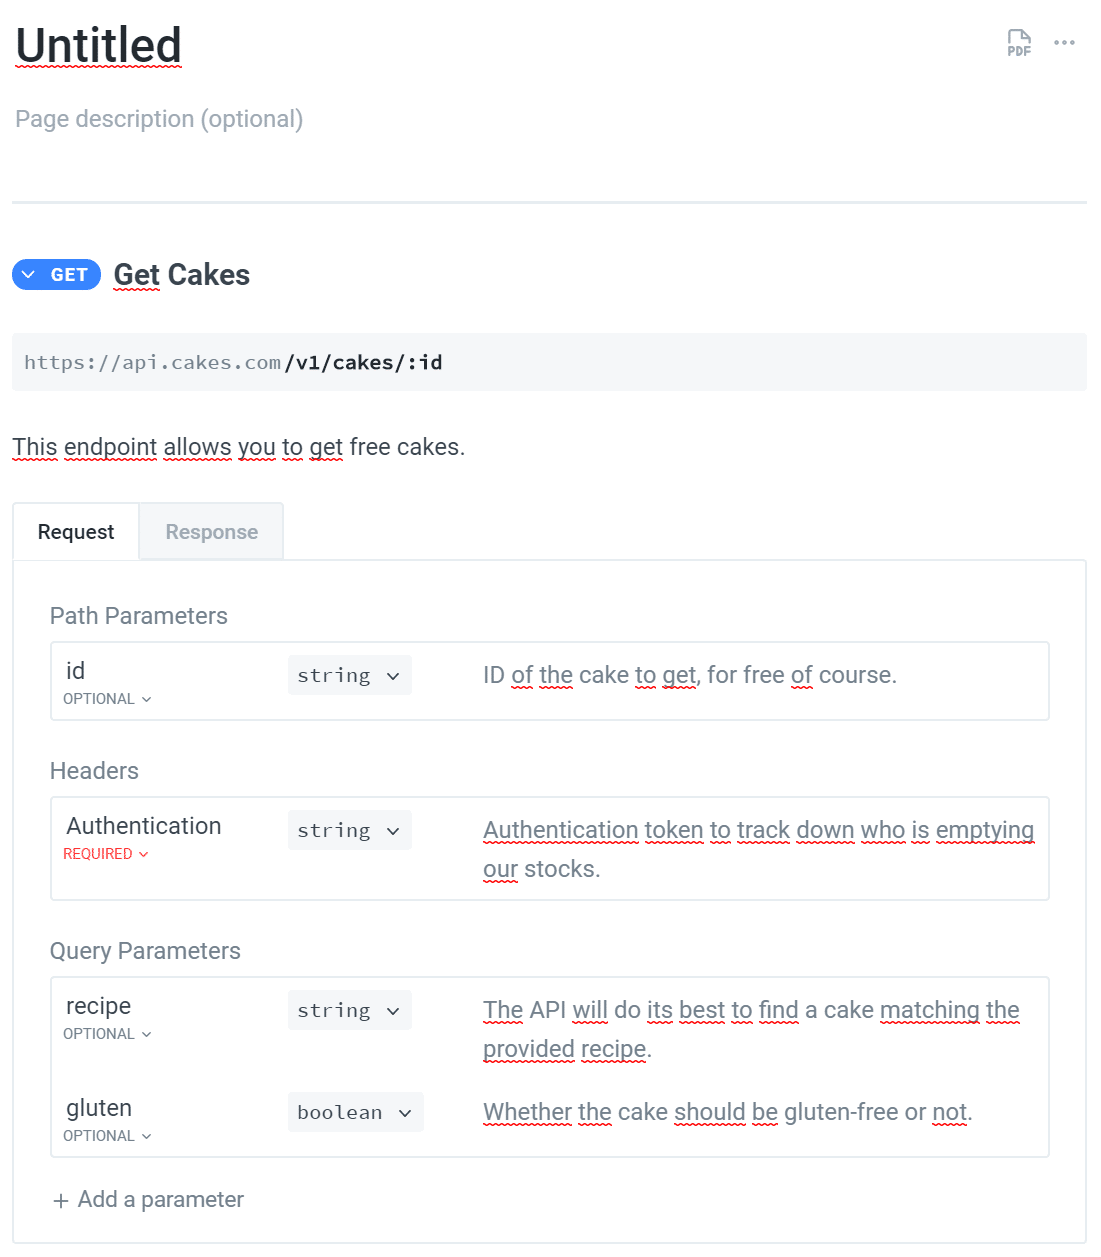Click the Get Cakes endpoint title
The image size is (1101, 1257).
click(181, 274)
